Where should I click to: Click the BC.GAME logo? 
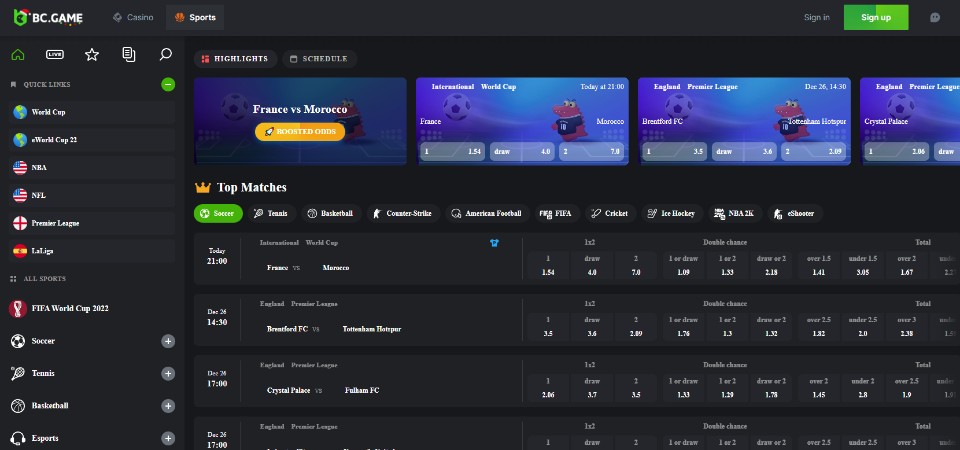[48, 17]
